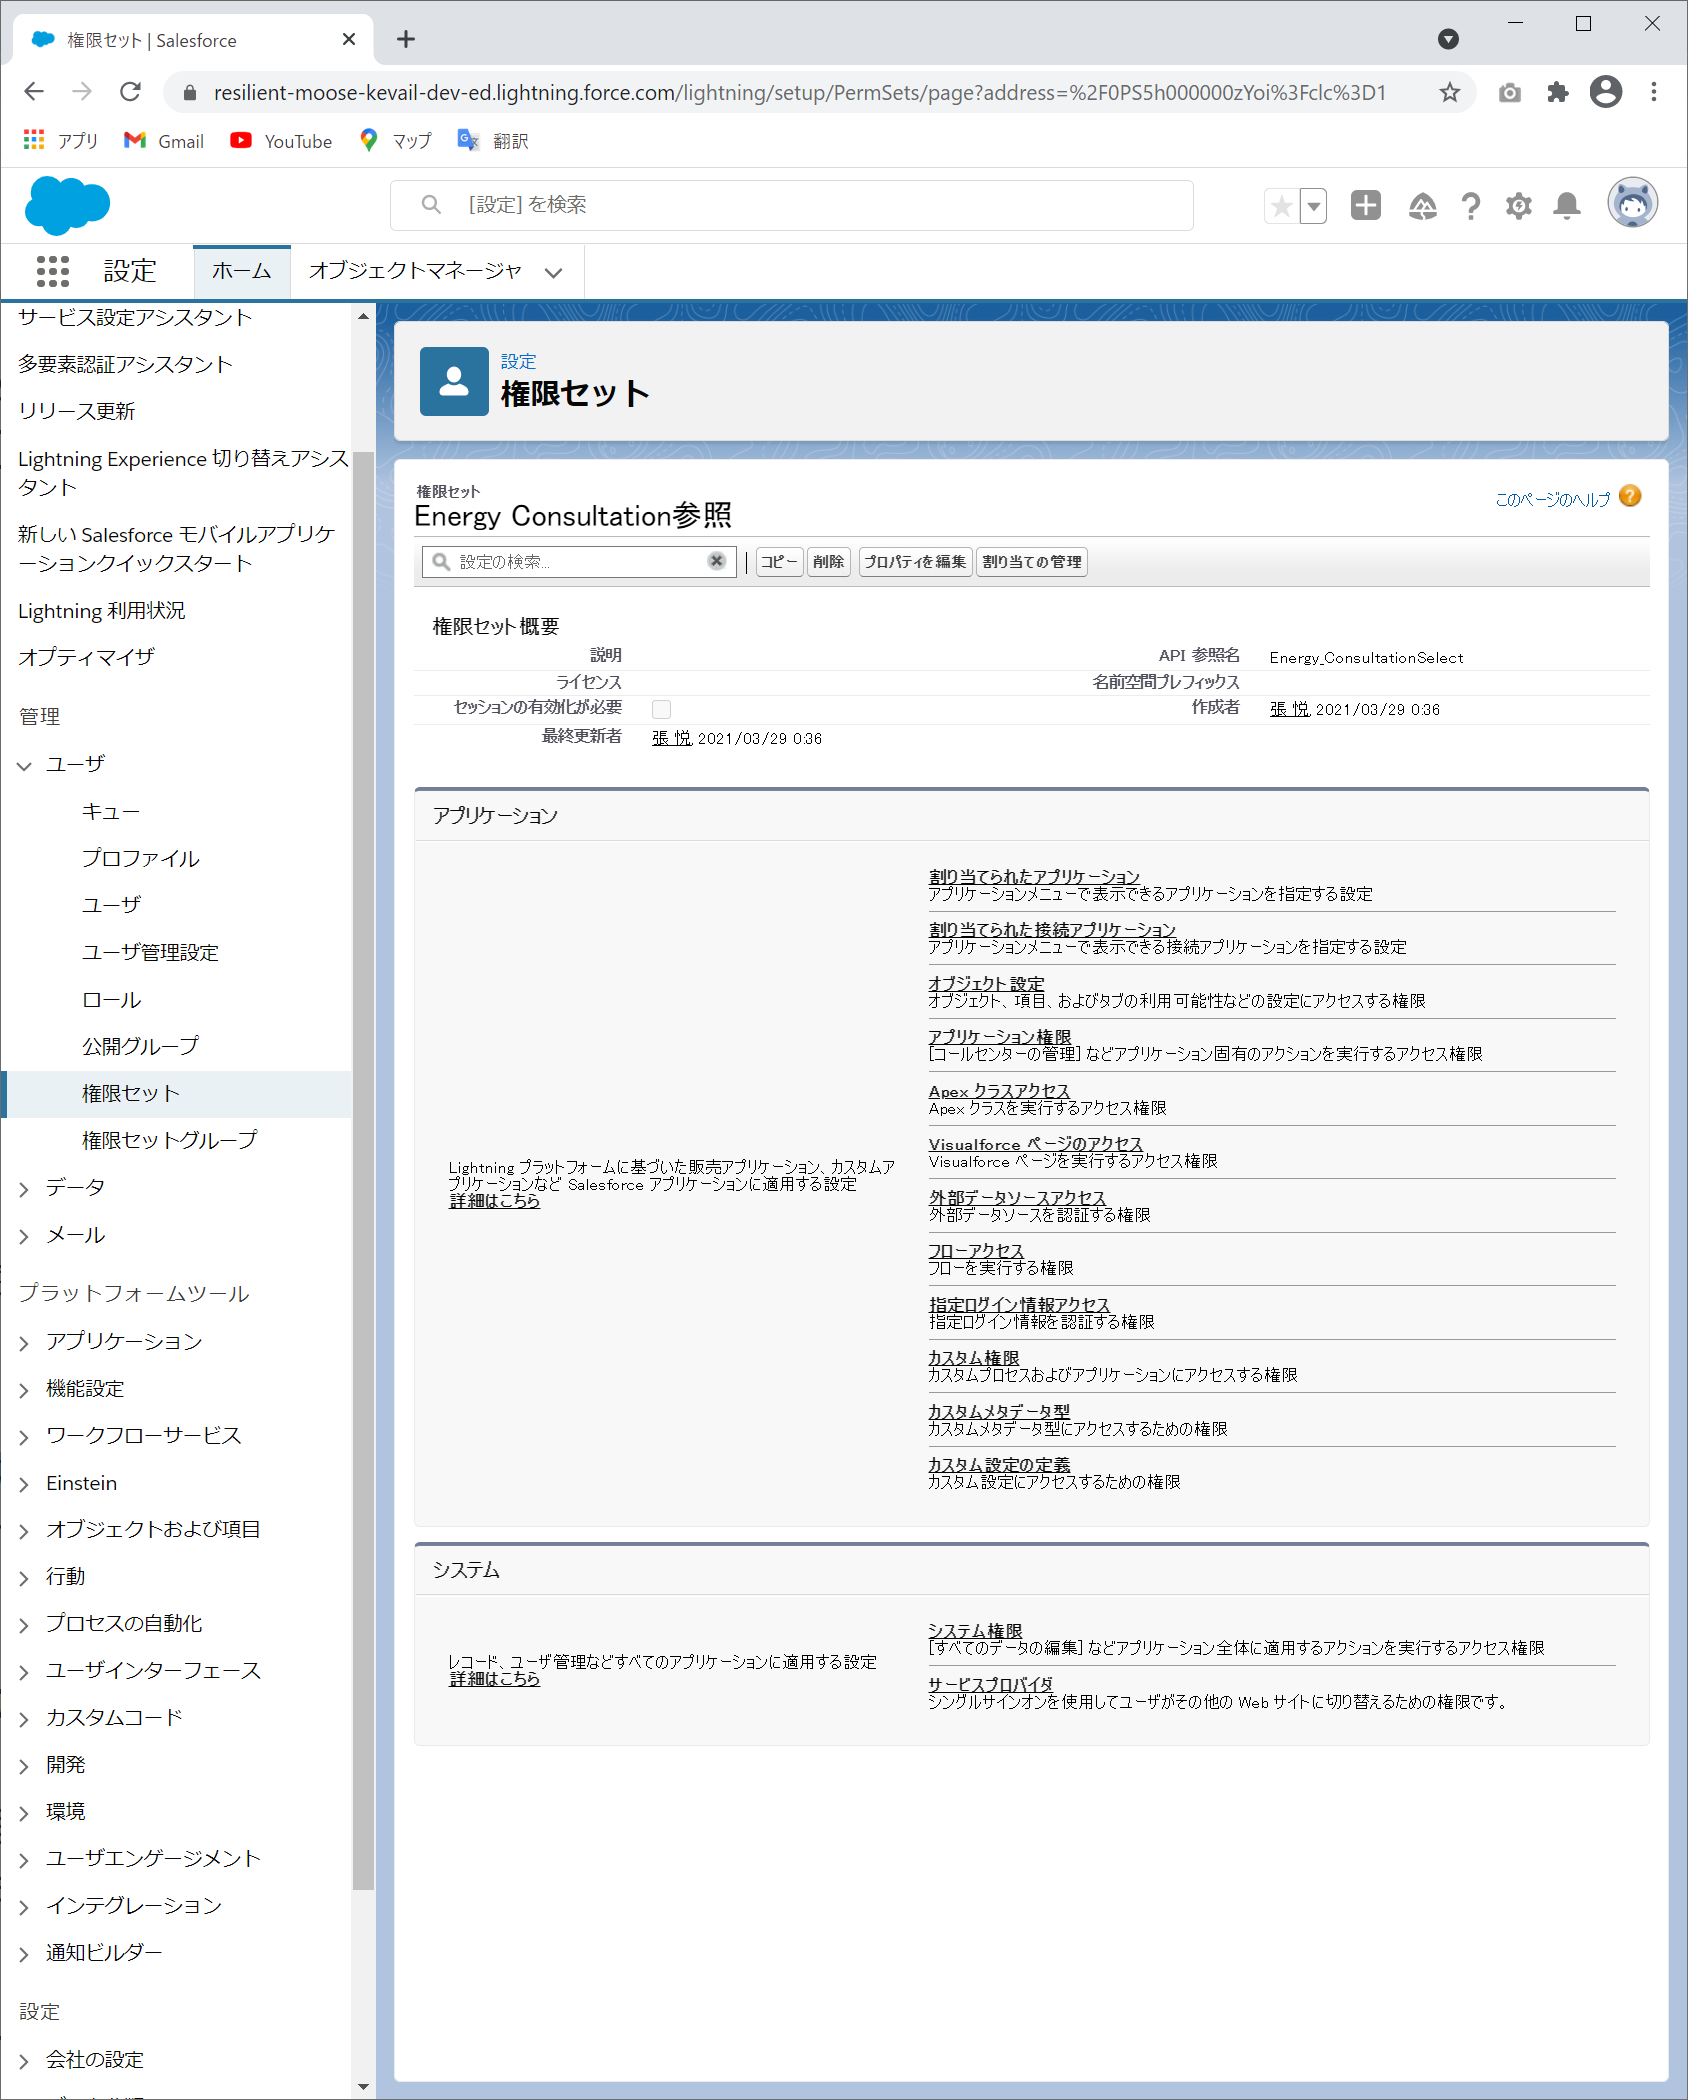Open the アプリ bookmarks shortcut
The image size is (1688, 2100).
60,141
